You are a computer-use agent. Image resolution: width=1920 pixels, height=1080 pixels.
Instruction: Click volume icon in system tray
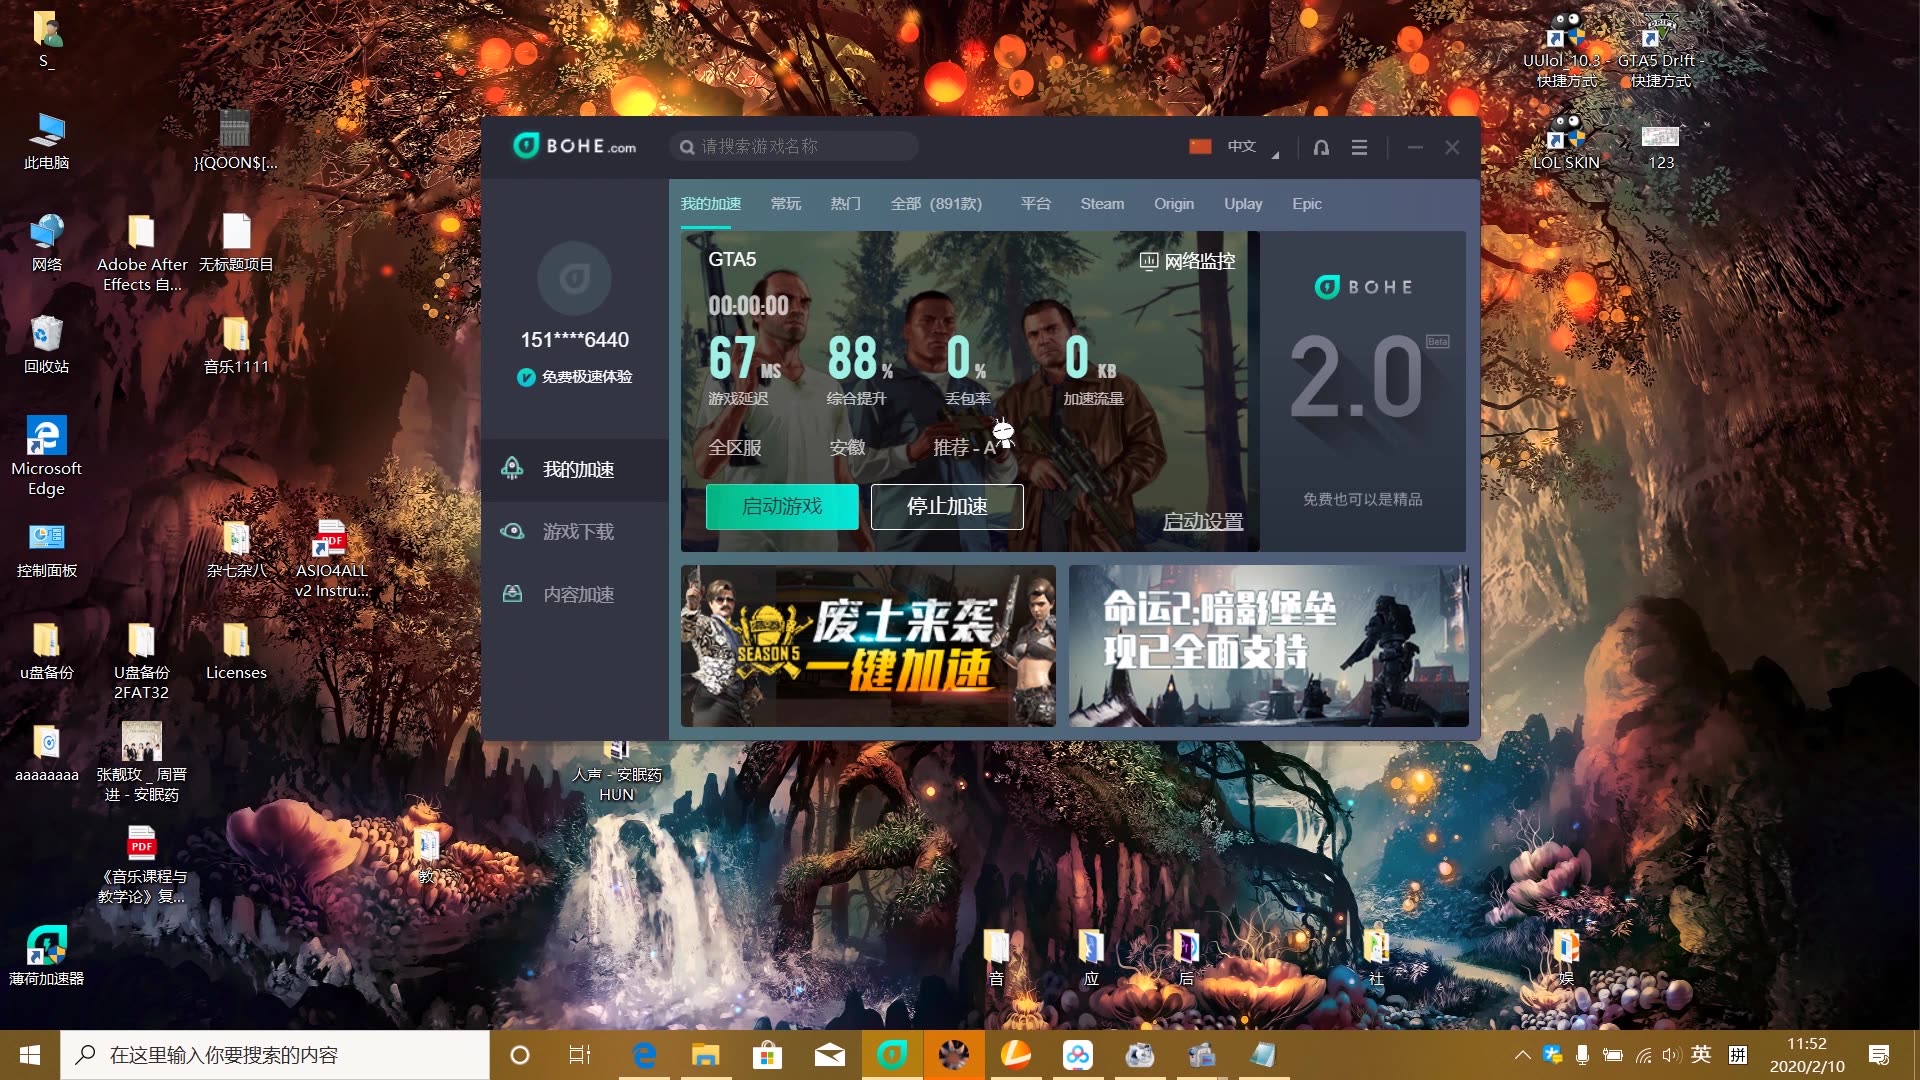[1671, 1055]
